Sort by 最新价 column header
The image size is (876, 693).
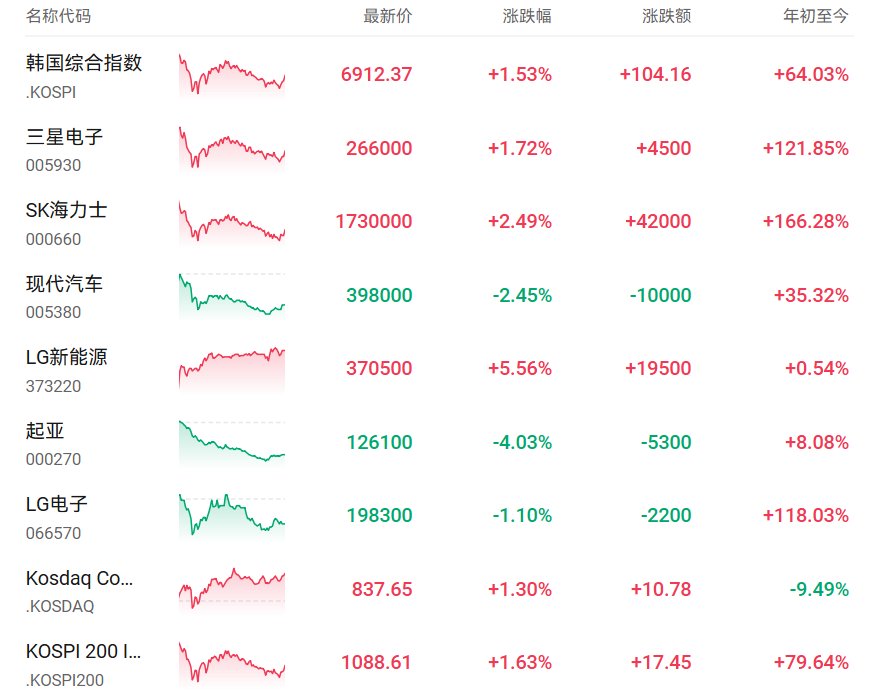388,16
